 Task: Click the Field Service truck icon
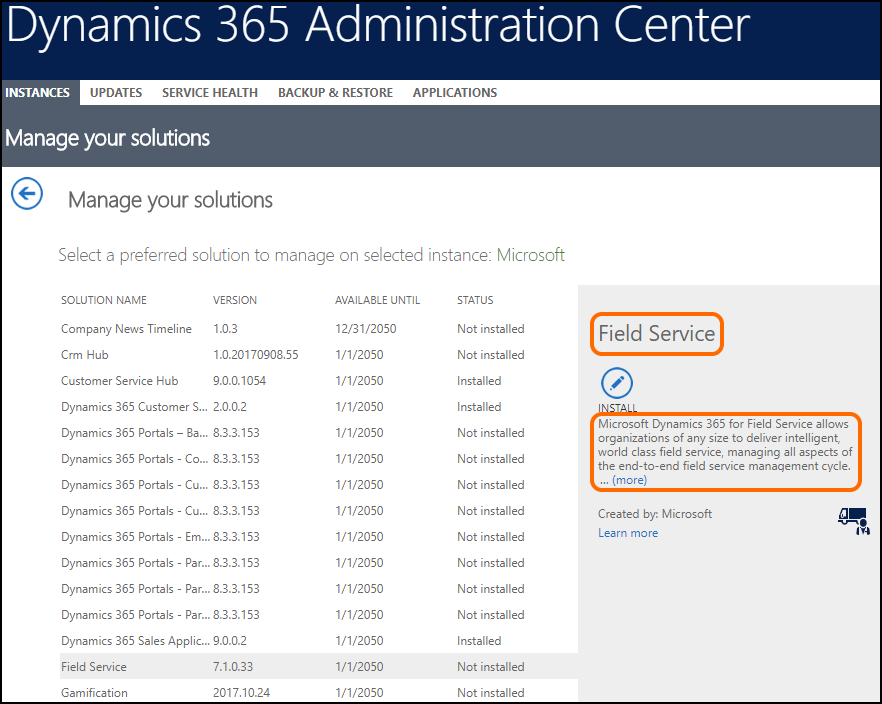coord(852,520)
